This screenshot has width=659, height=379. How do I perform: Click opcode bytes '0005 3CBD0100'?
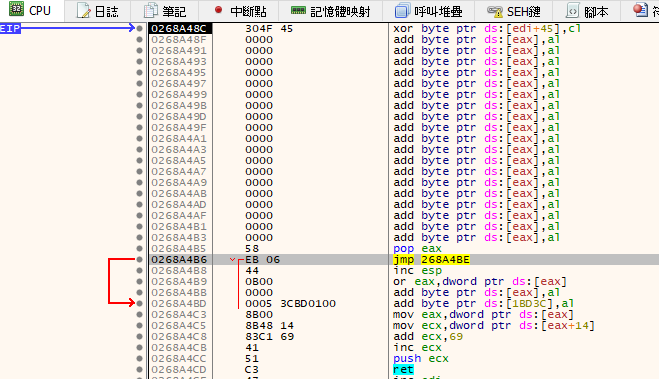click(x=290, y=303)
